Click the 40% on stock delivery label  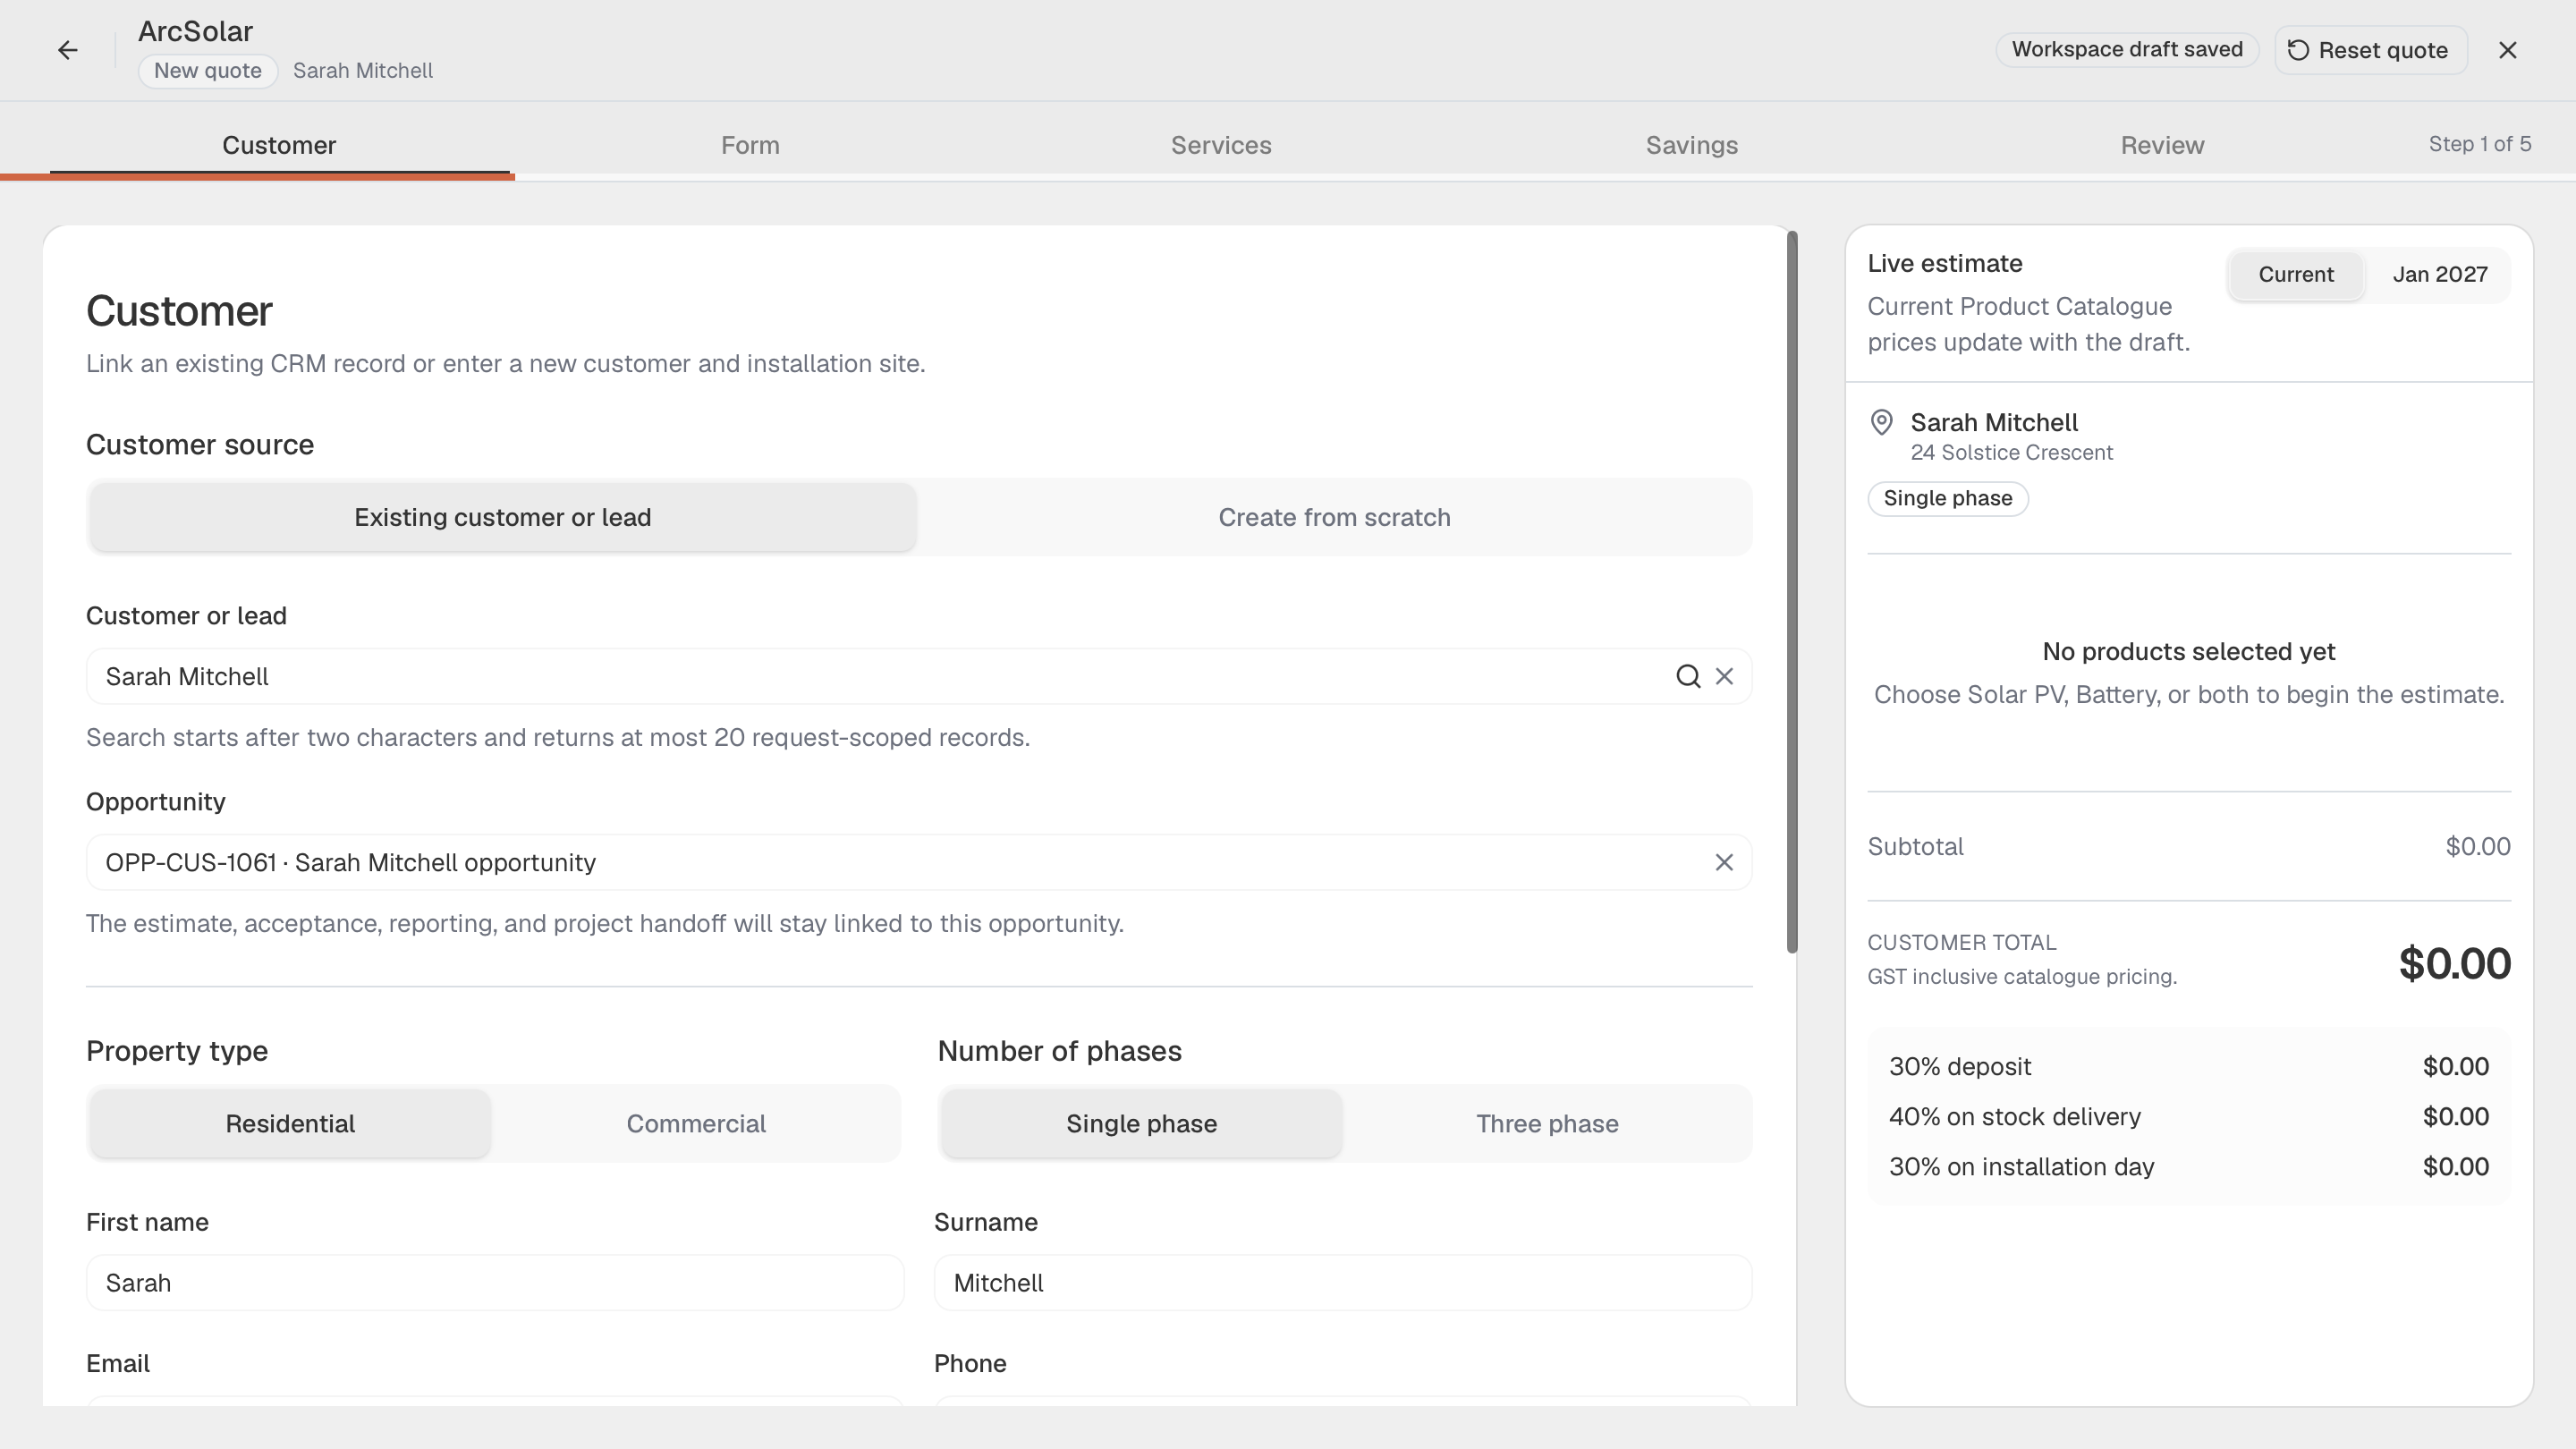pyautogui.click(x=2015, y=1117)
